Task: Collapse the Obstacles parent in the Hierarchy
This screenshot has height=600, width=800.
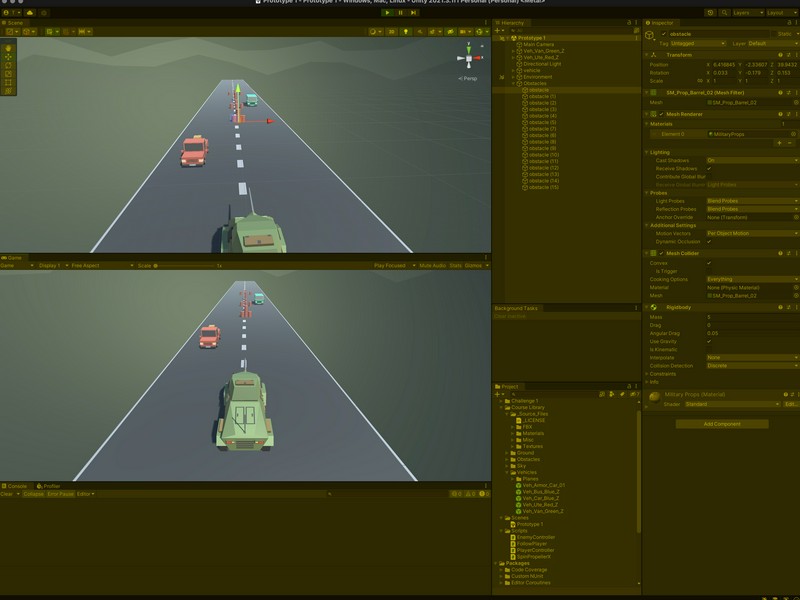Action: 513,83
